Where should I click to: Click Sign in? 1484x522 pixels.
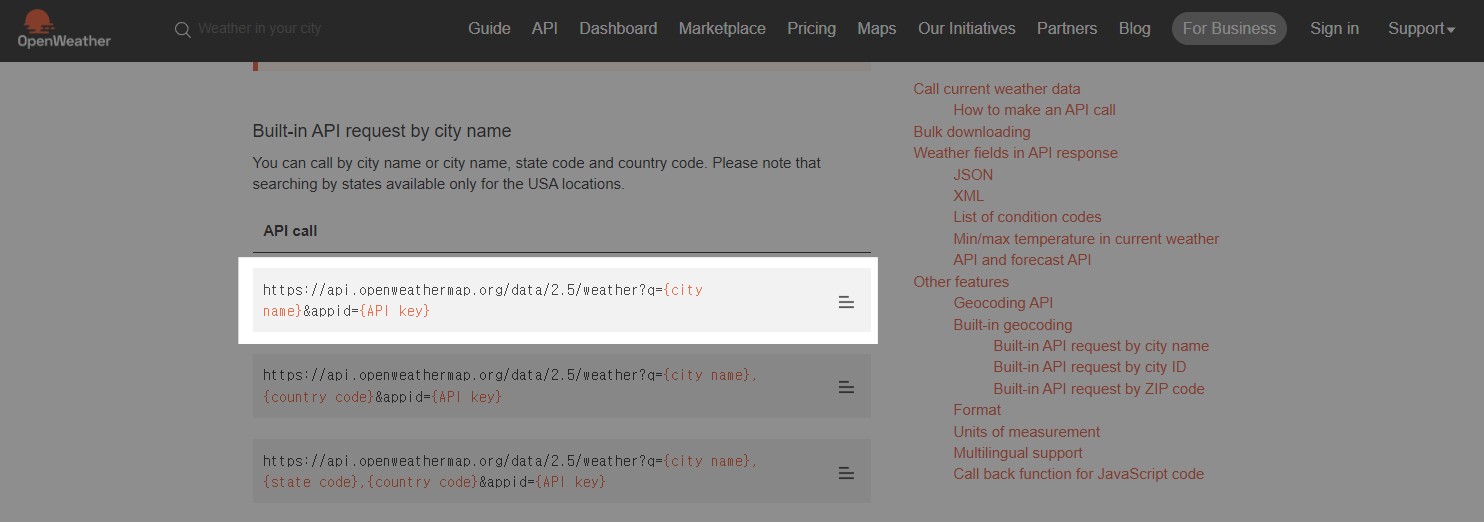coord(1334,28)
